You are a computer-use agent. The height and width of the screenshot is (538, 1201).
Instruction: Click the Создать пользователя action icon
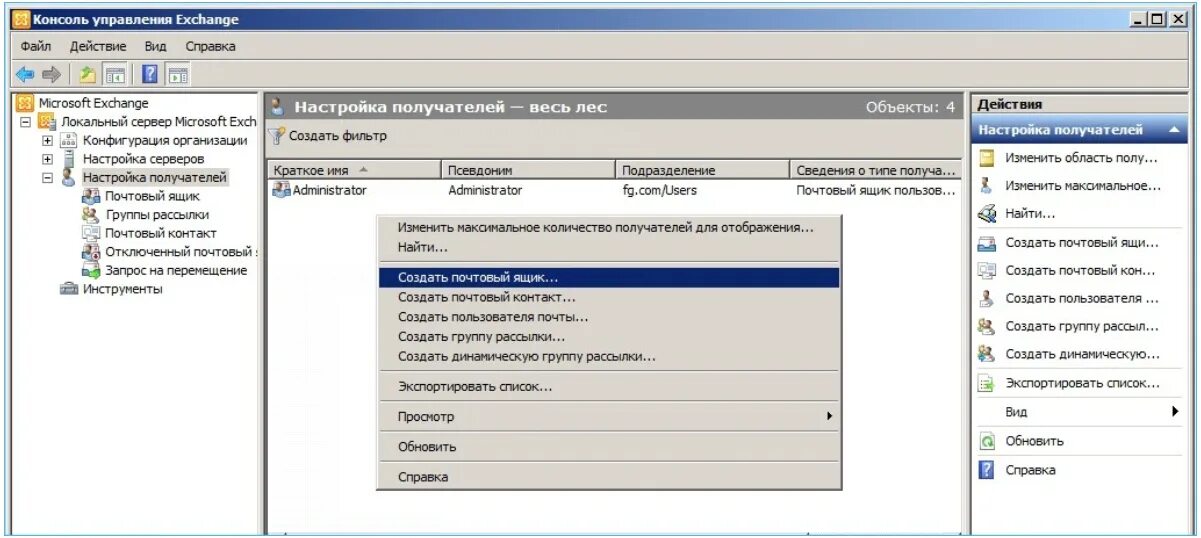pyautogui.click(x=987, y=298)
